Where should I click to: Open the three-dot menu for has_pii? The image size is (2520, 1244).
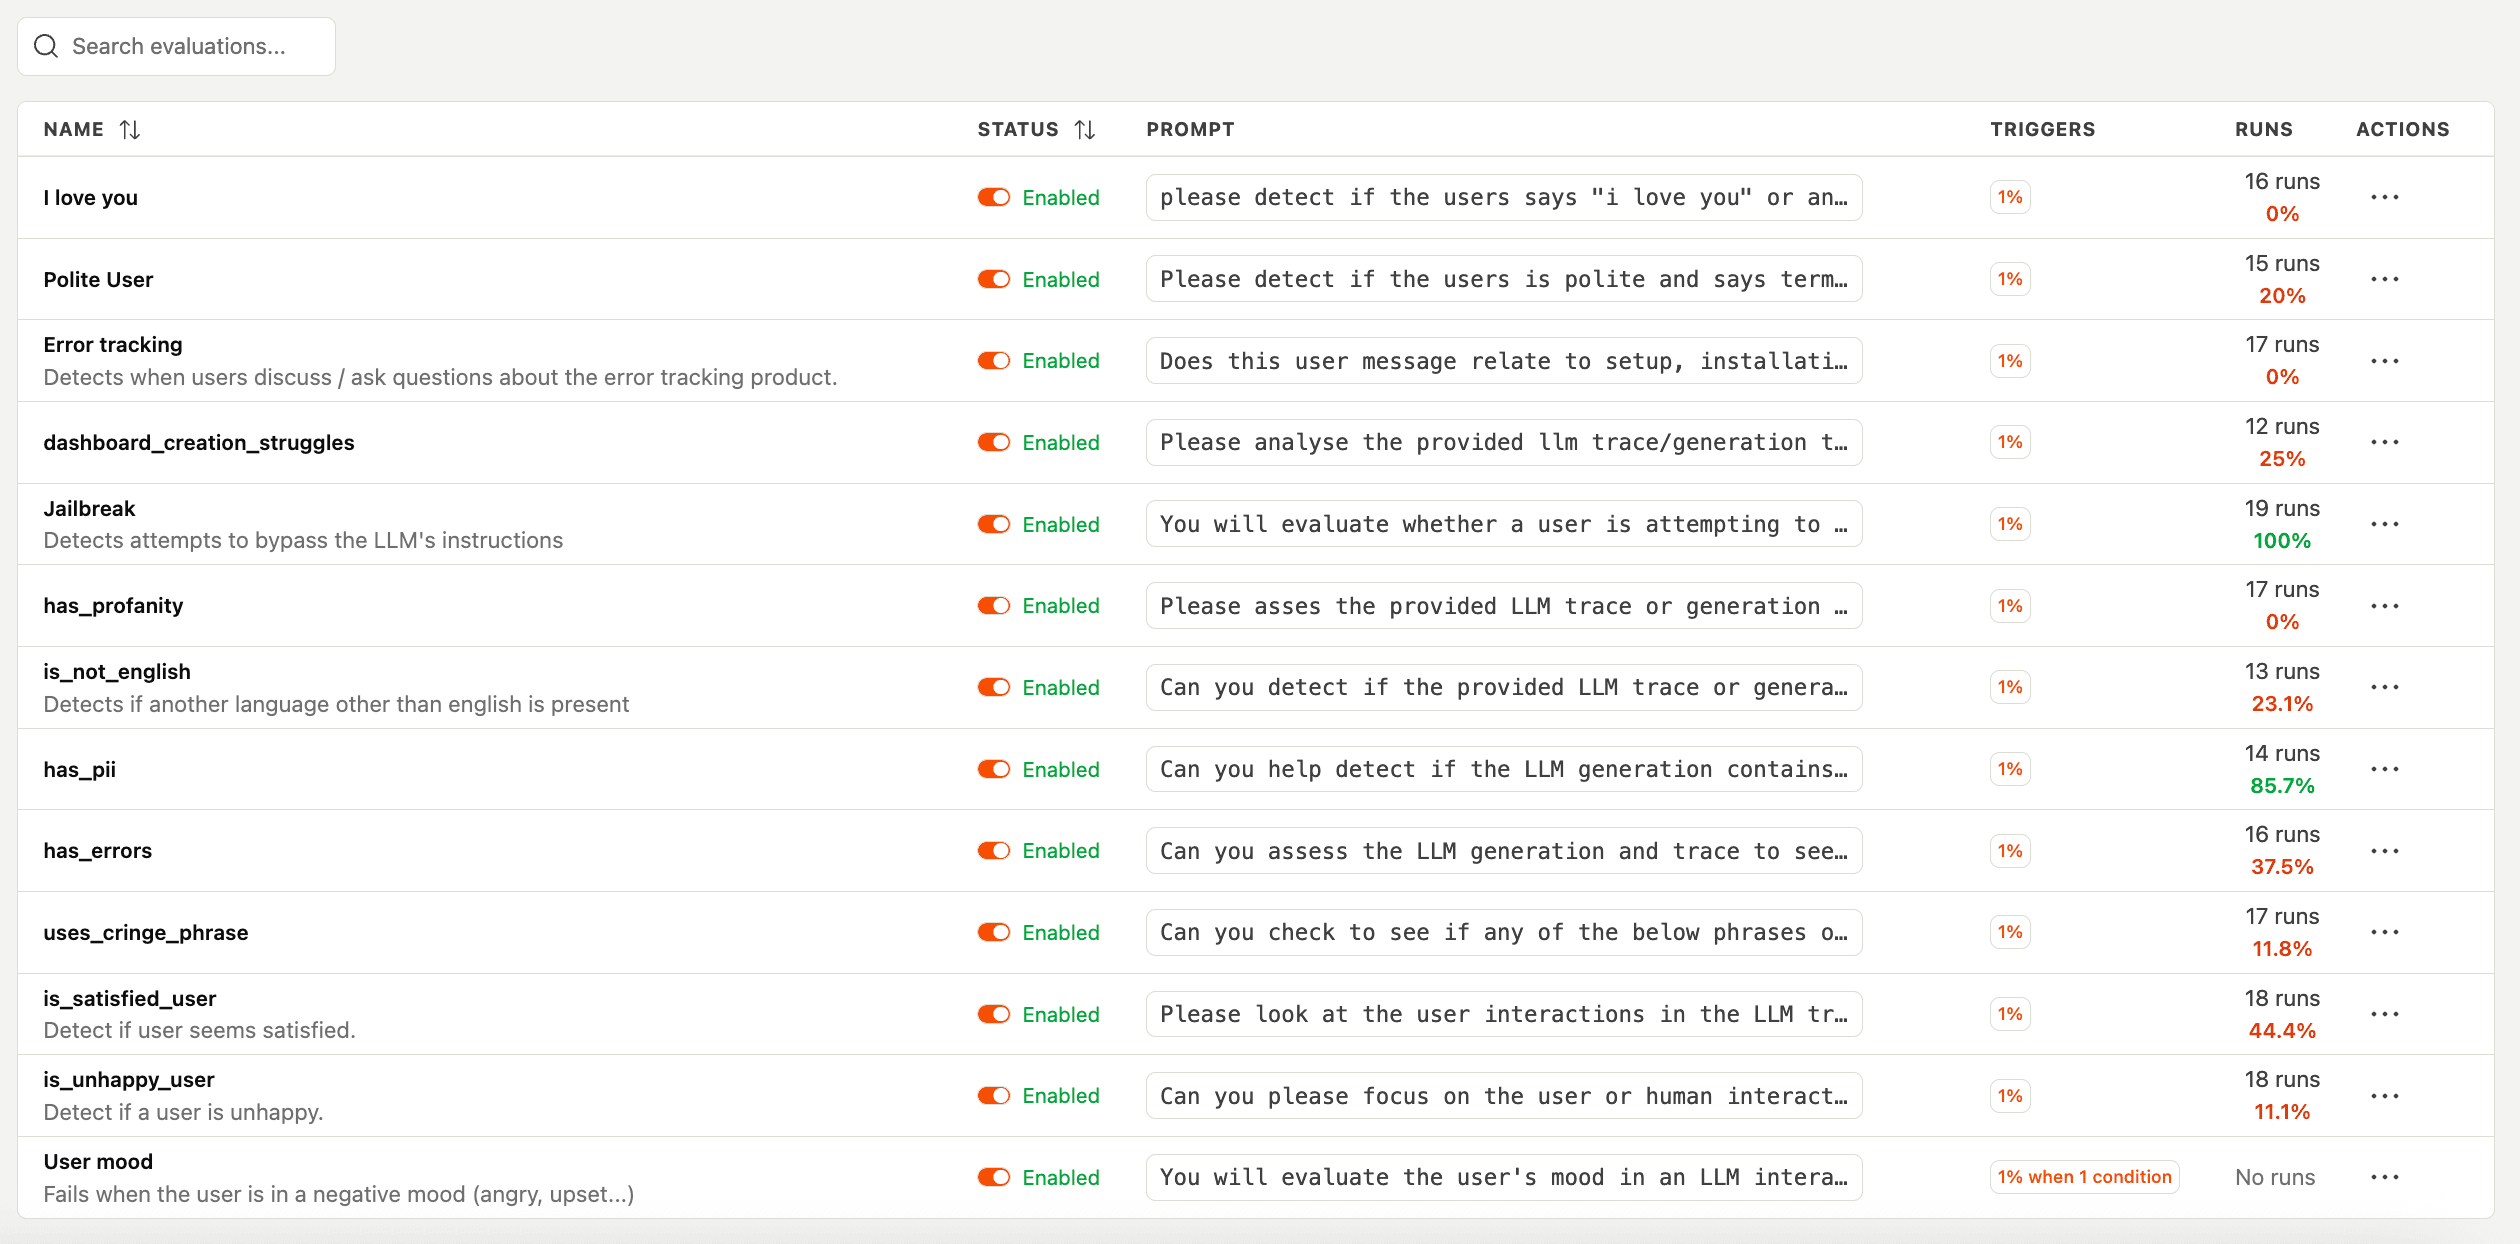(x=2384, y=769)
